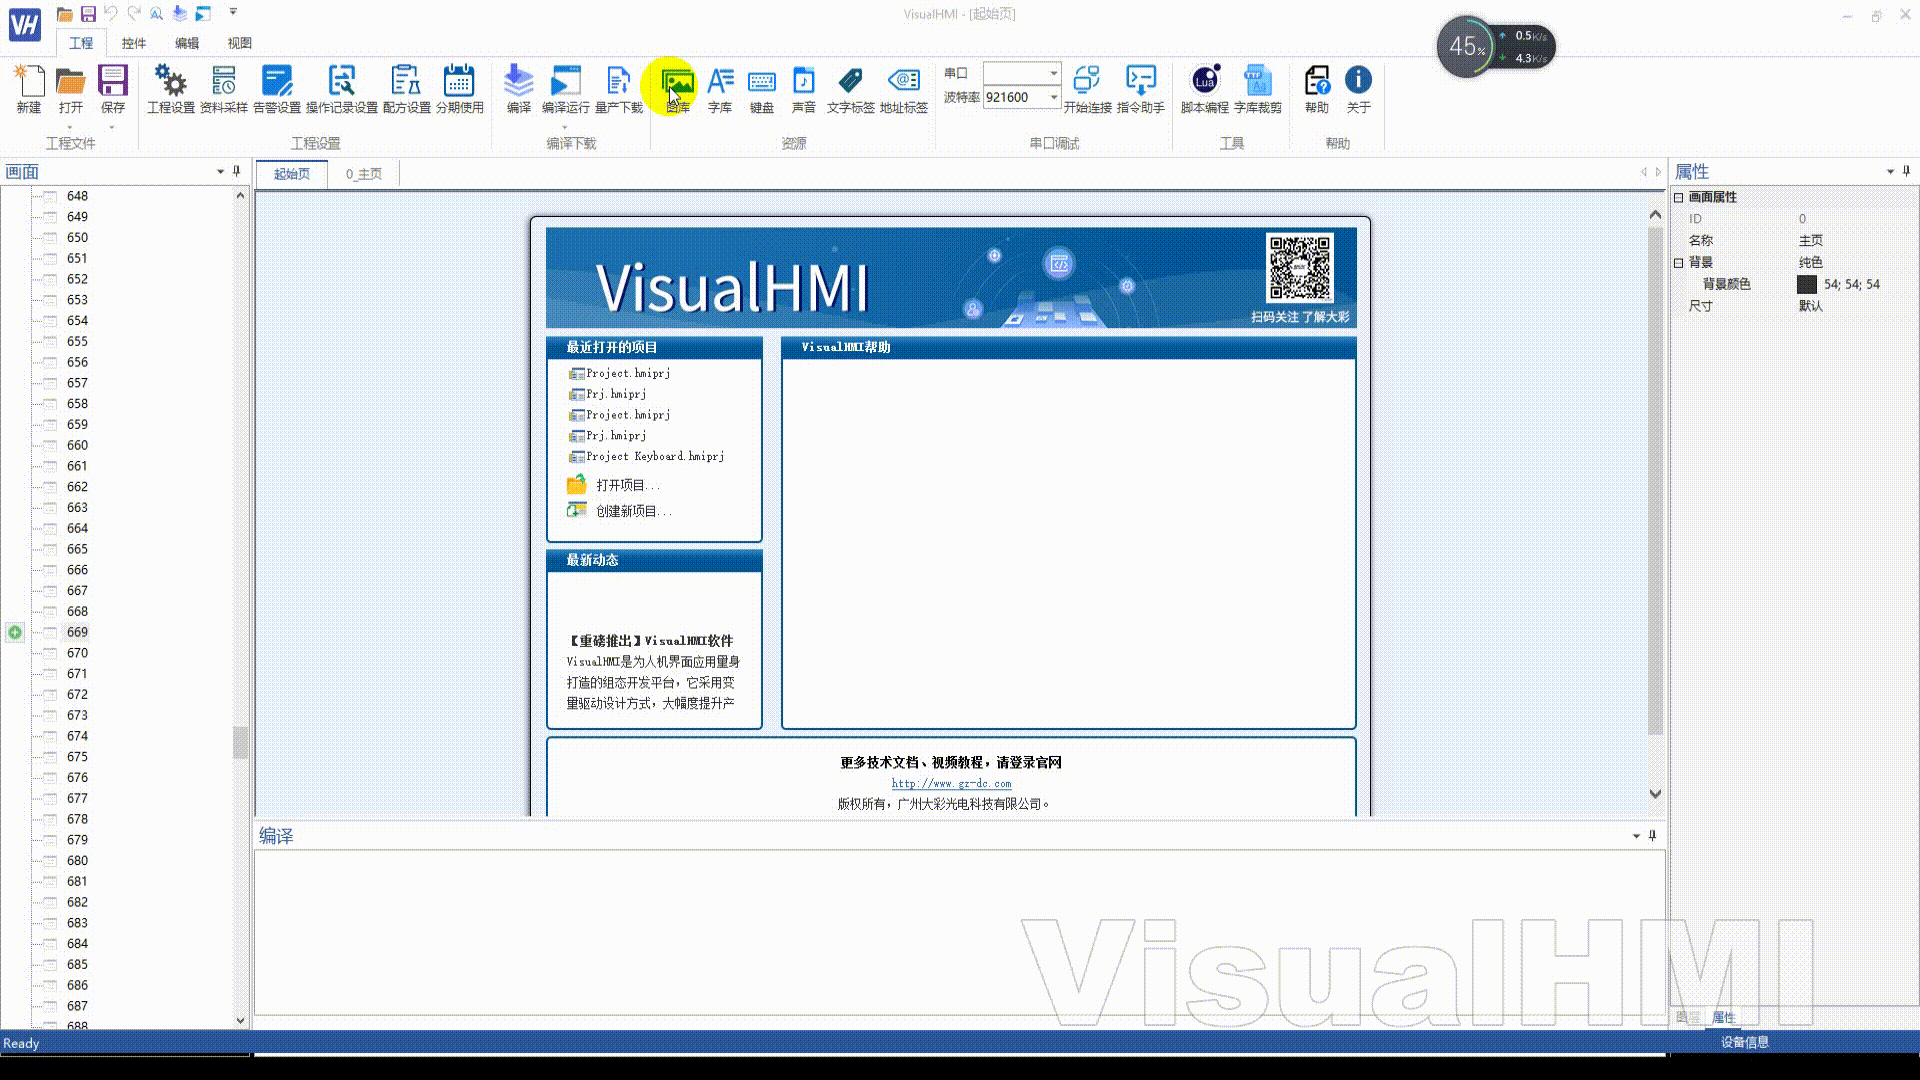
Task: Open the 串口 serial port dropdown
Action: (1053, 73)
